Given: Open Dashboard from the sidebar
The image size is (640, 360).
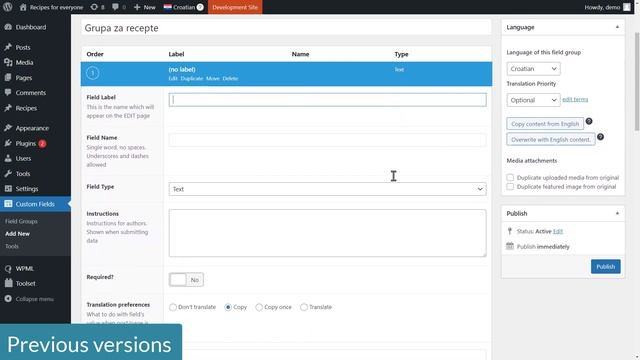Looking at the screenshot, I should tap(31, 27).
